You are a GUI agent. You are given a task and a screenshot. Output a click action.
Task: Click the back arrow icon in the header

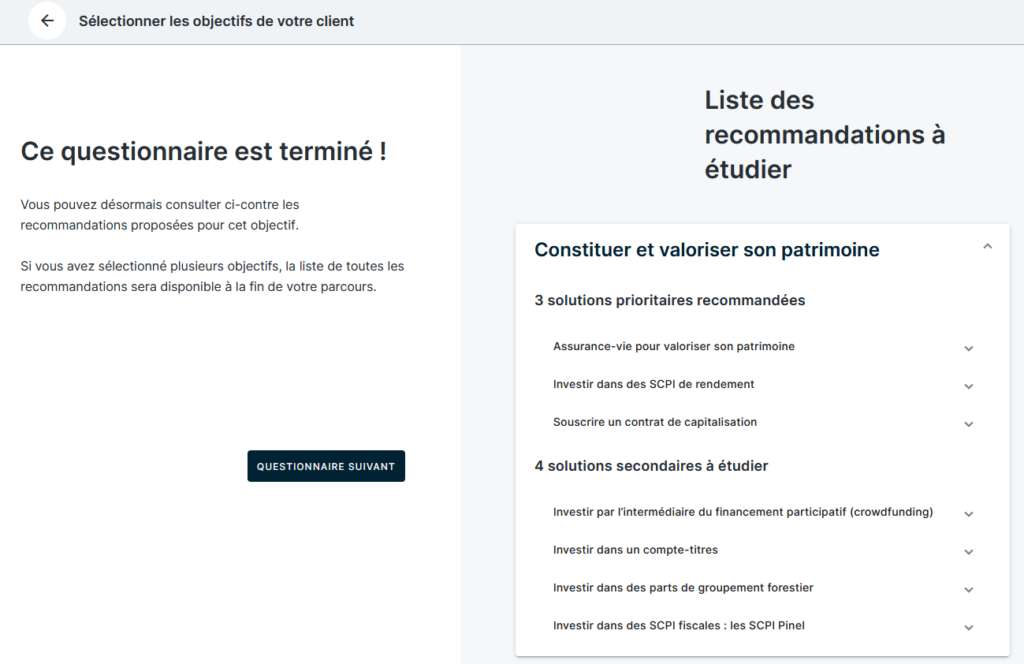47,21
